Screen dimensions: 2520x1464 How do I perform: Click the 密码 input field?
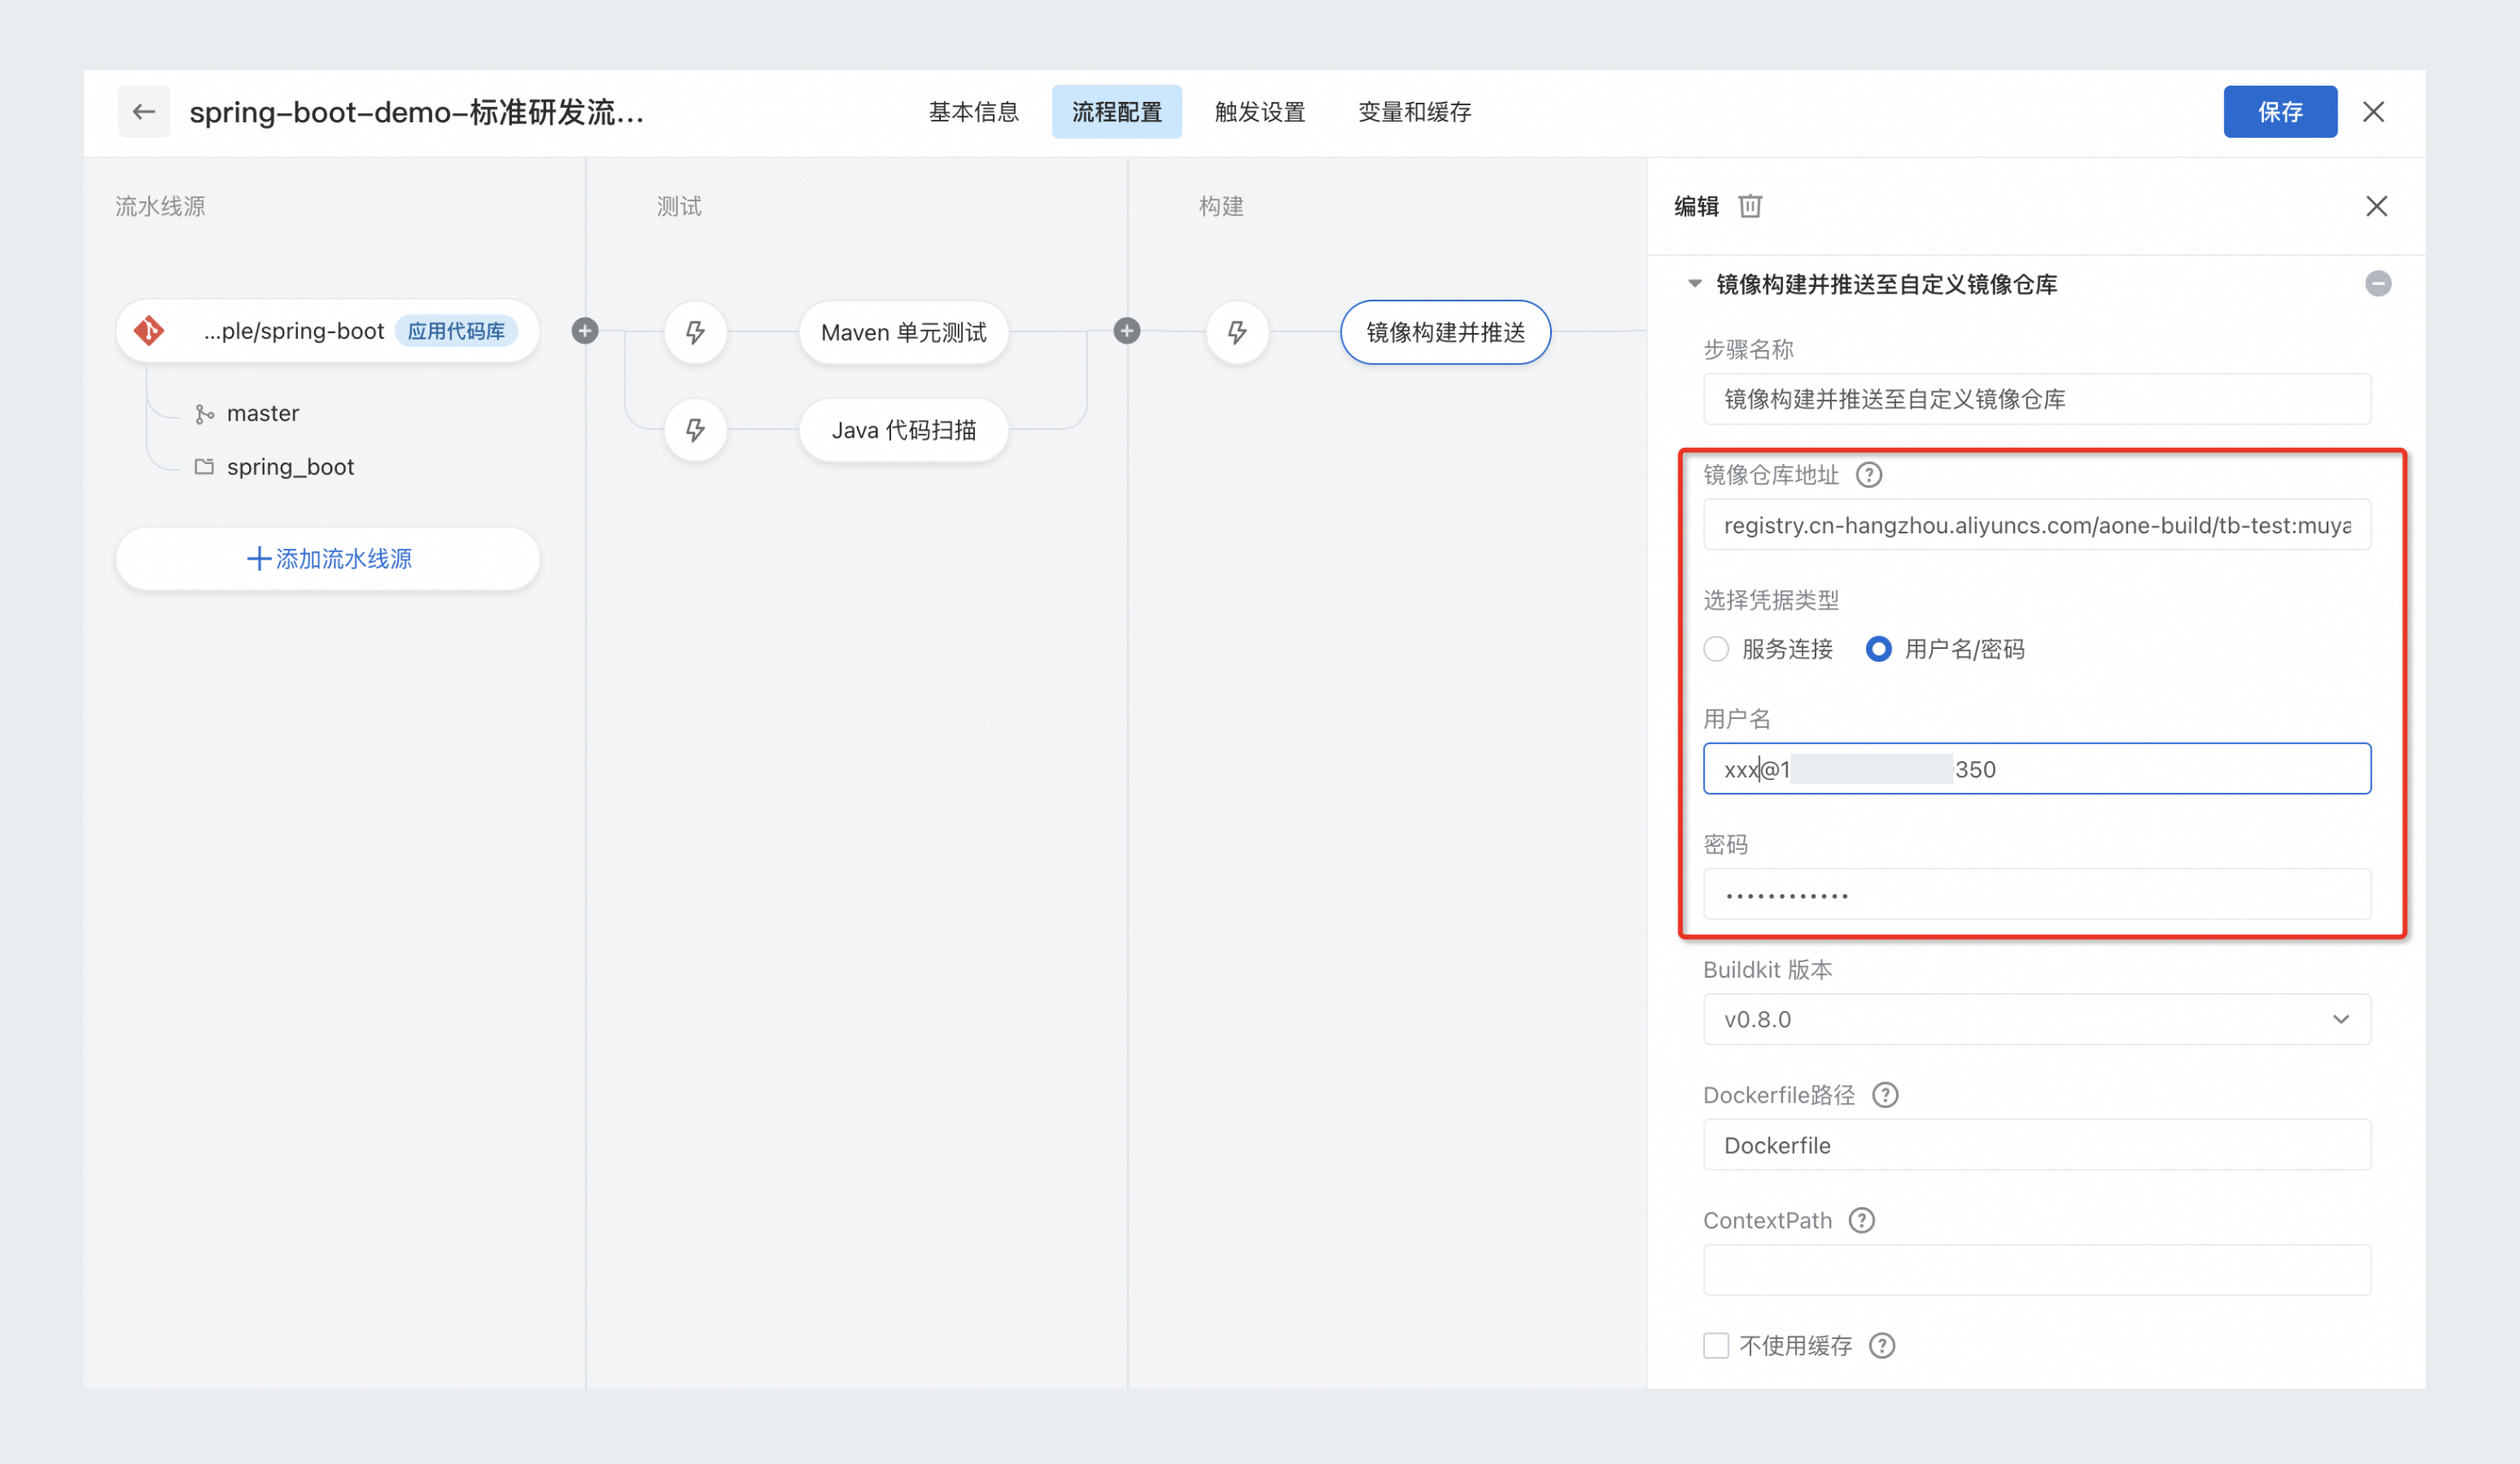2036,894
